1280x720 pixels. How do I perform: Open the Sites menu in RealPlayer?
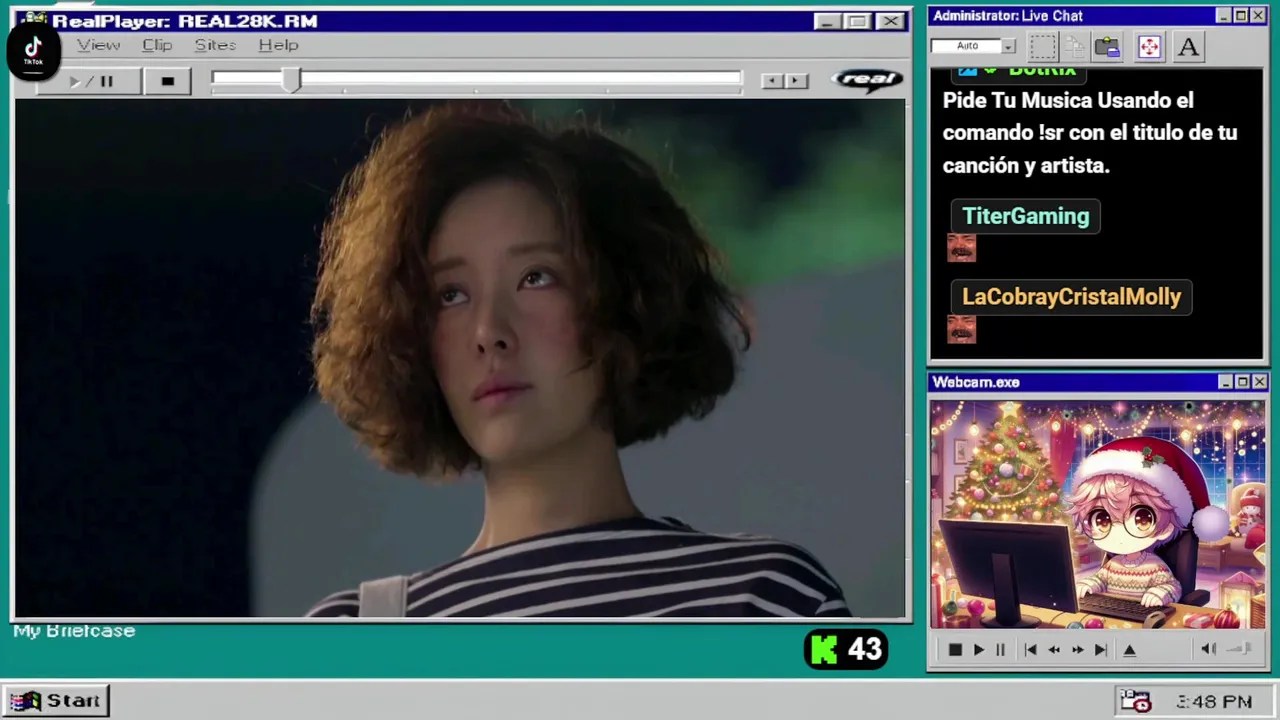pyautogui.click(x=215, y=45)
